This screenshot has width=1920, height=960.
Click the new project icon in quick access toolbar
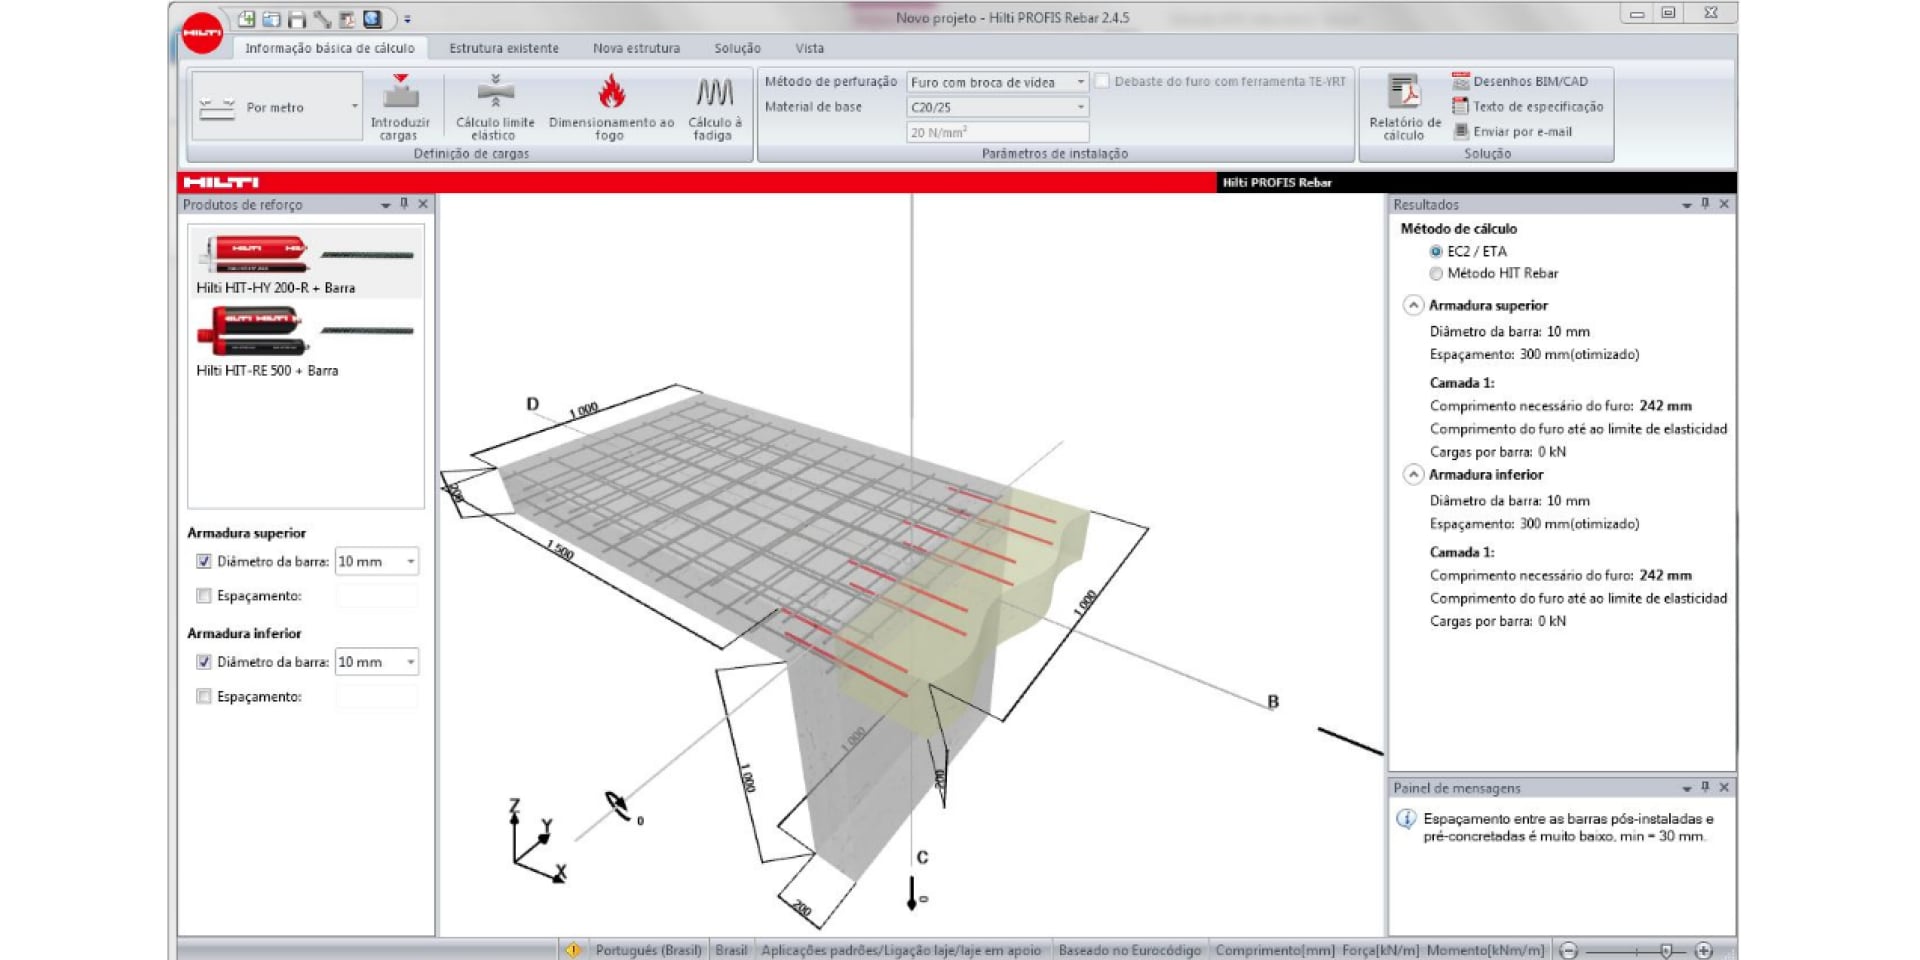pos(246,19)
